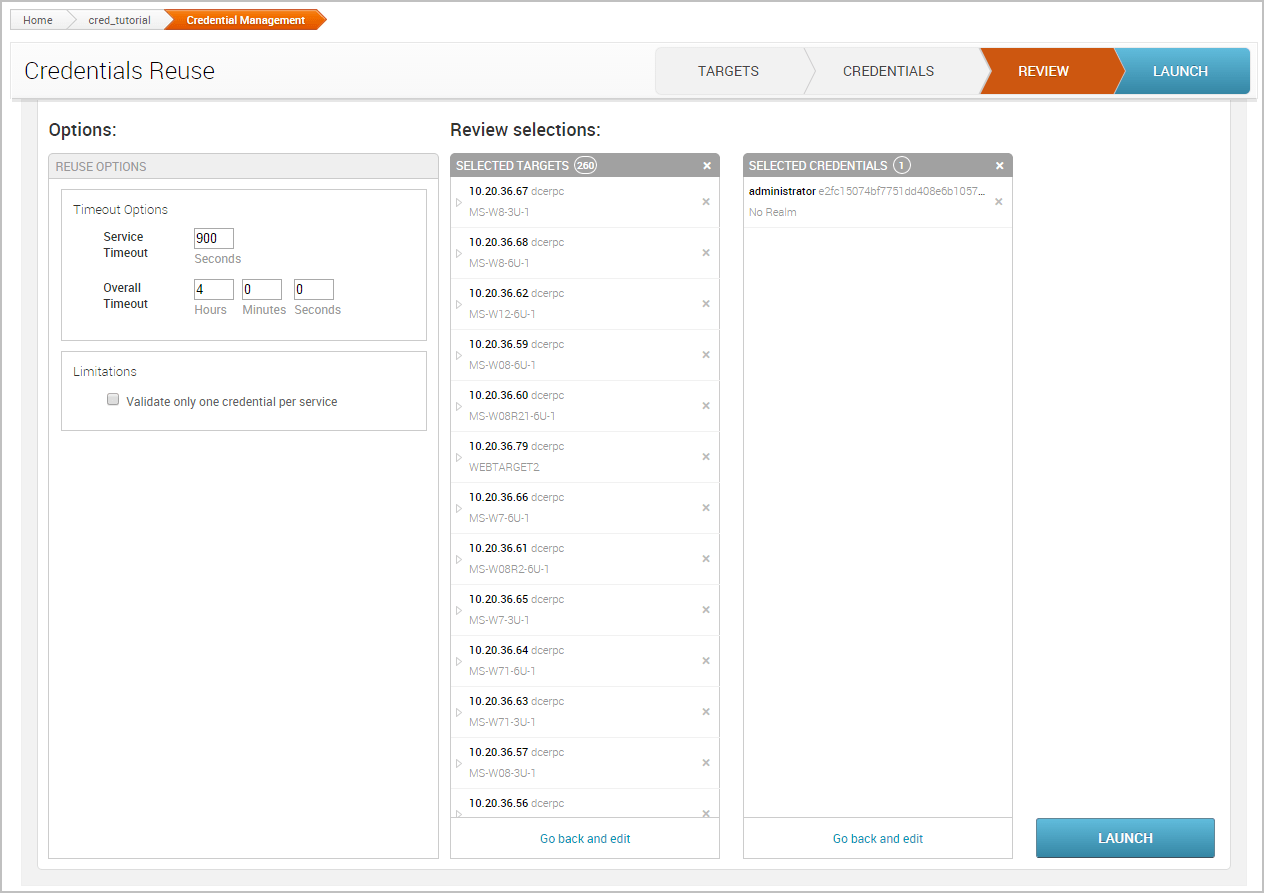The image size is (1264, 893).
Task: Clear all selected targets via header X
Action: point(707,166)
